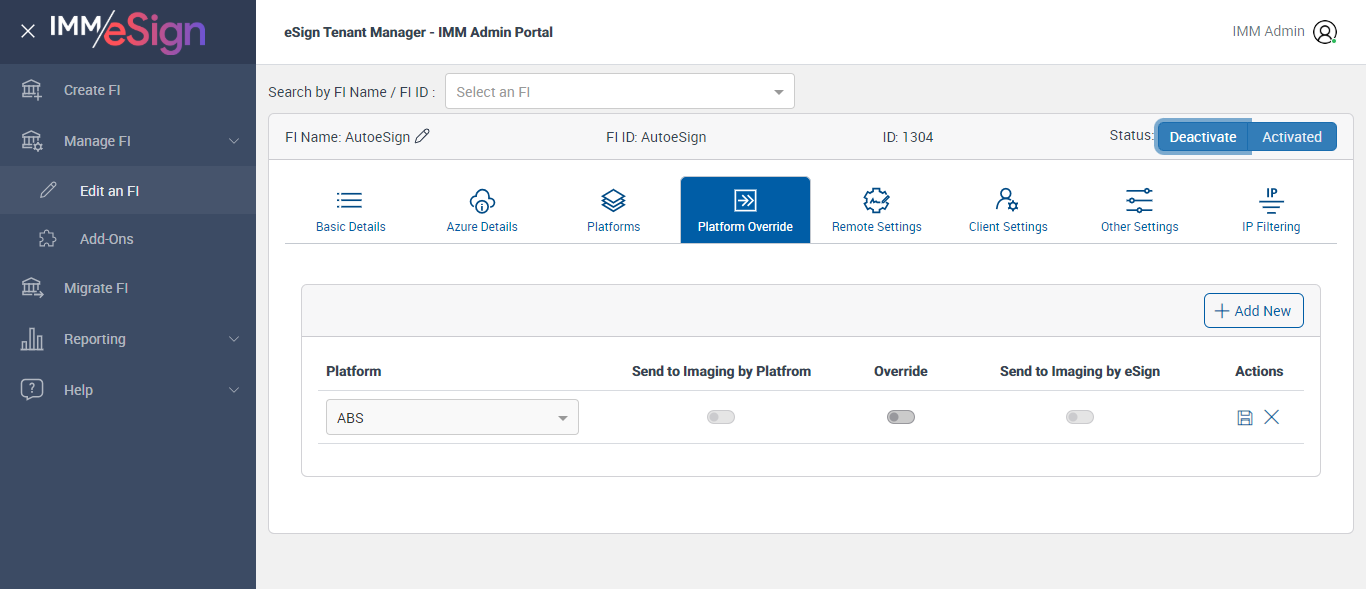Click the Deactivate status button
Screen dimensions: 1366x589
click(x=1203, y=137)
